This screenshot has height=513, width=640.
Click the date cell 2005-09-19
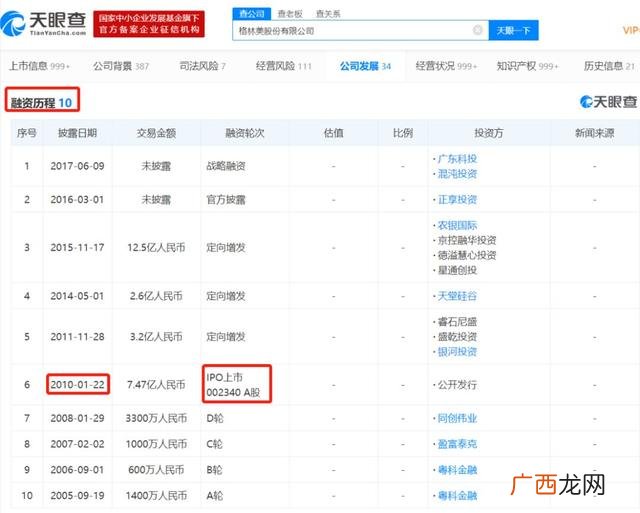point(77,495)
